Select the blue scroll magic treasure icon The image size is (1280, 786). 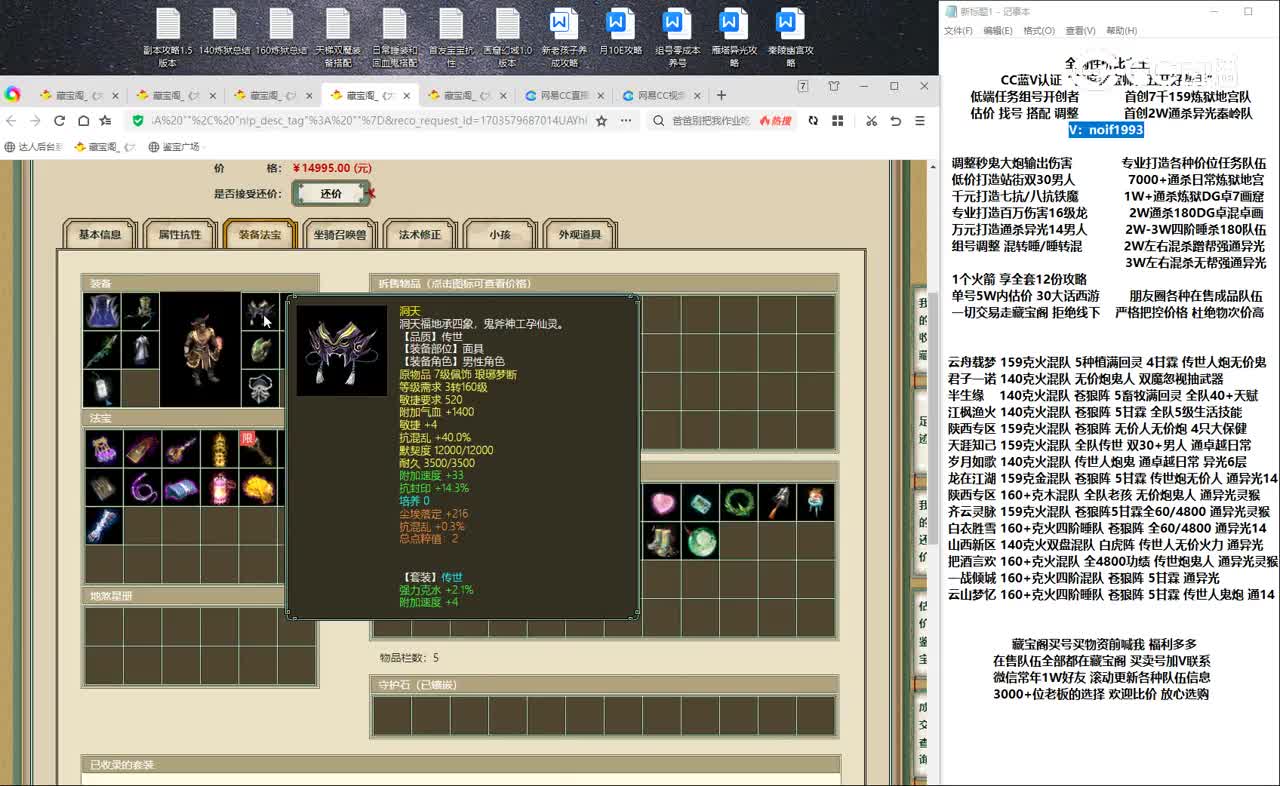coord(103,526)
